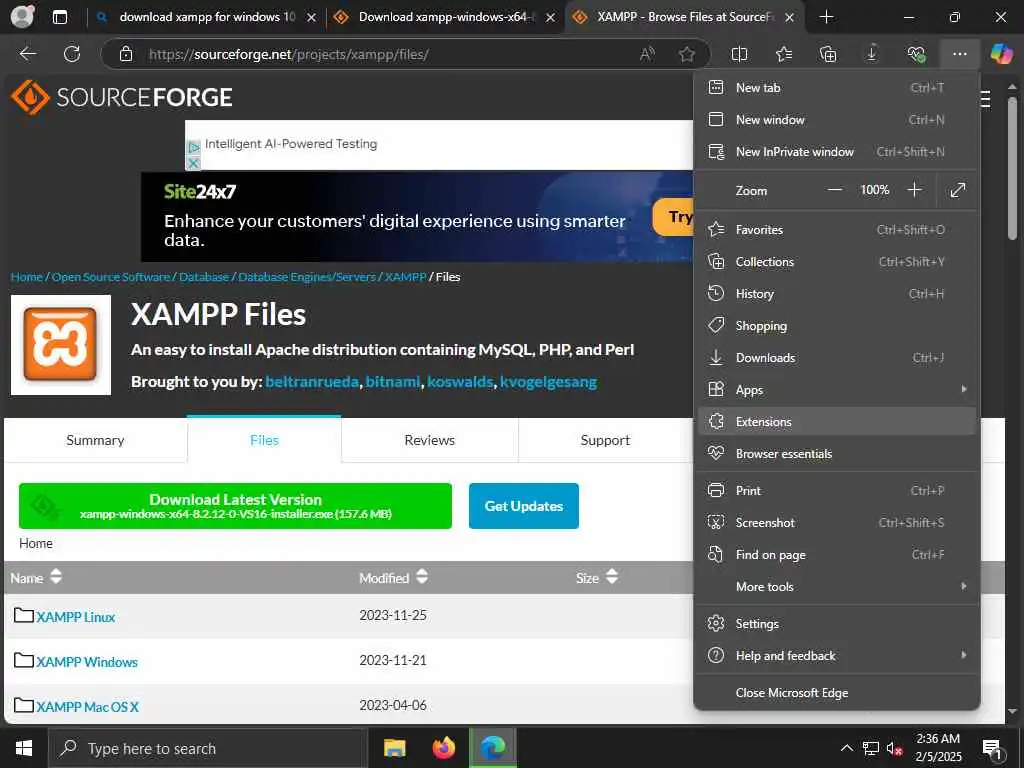Open History from the menu

point(837,294)
